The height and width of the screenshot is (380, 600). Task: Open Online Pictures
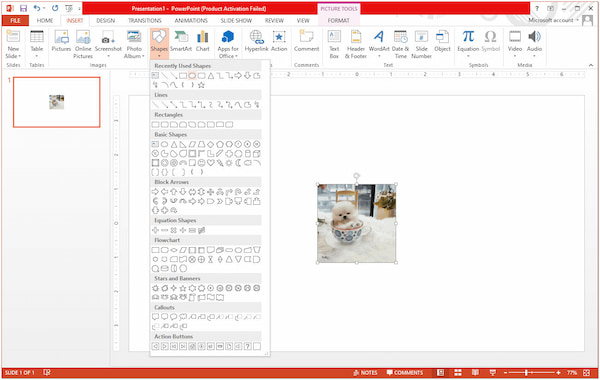point(83,44)
